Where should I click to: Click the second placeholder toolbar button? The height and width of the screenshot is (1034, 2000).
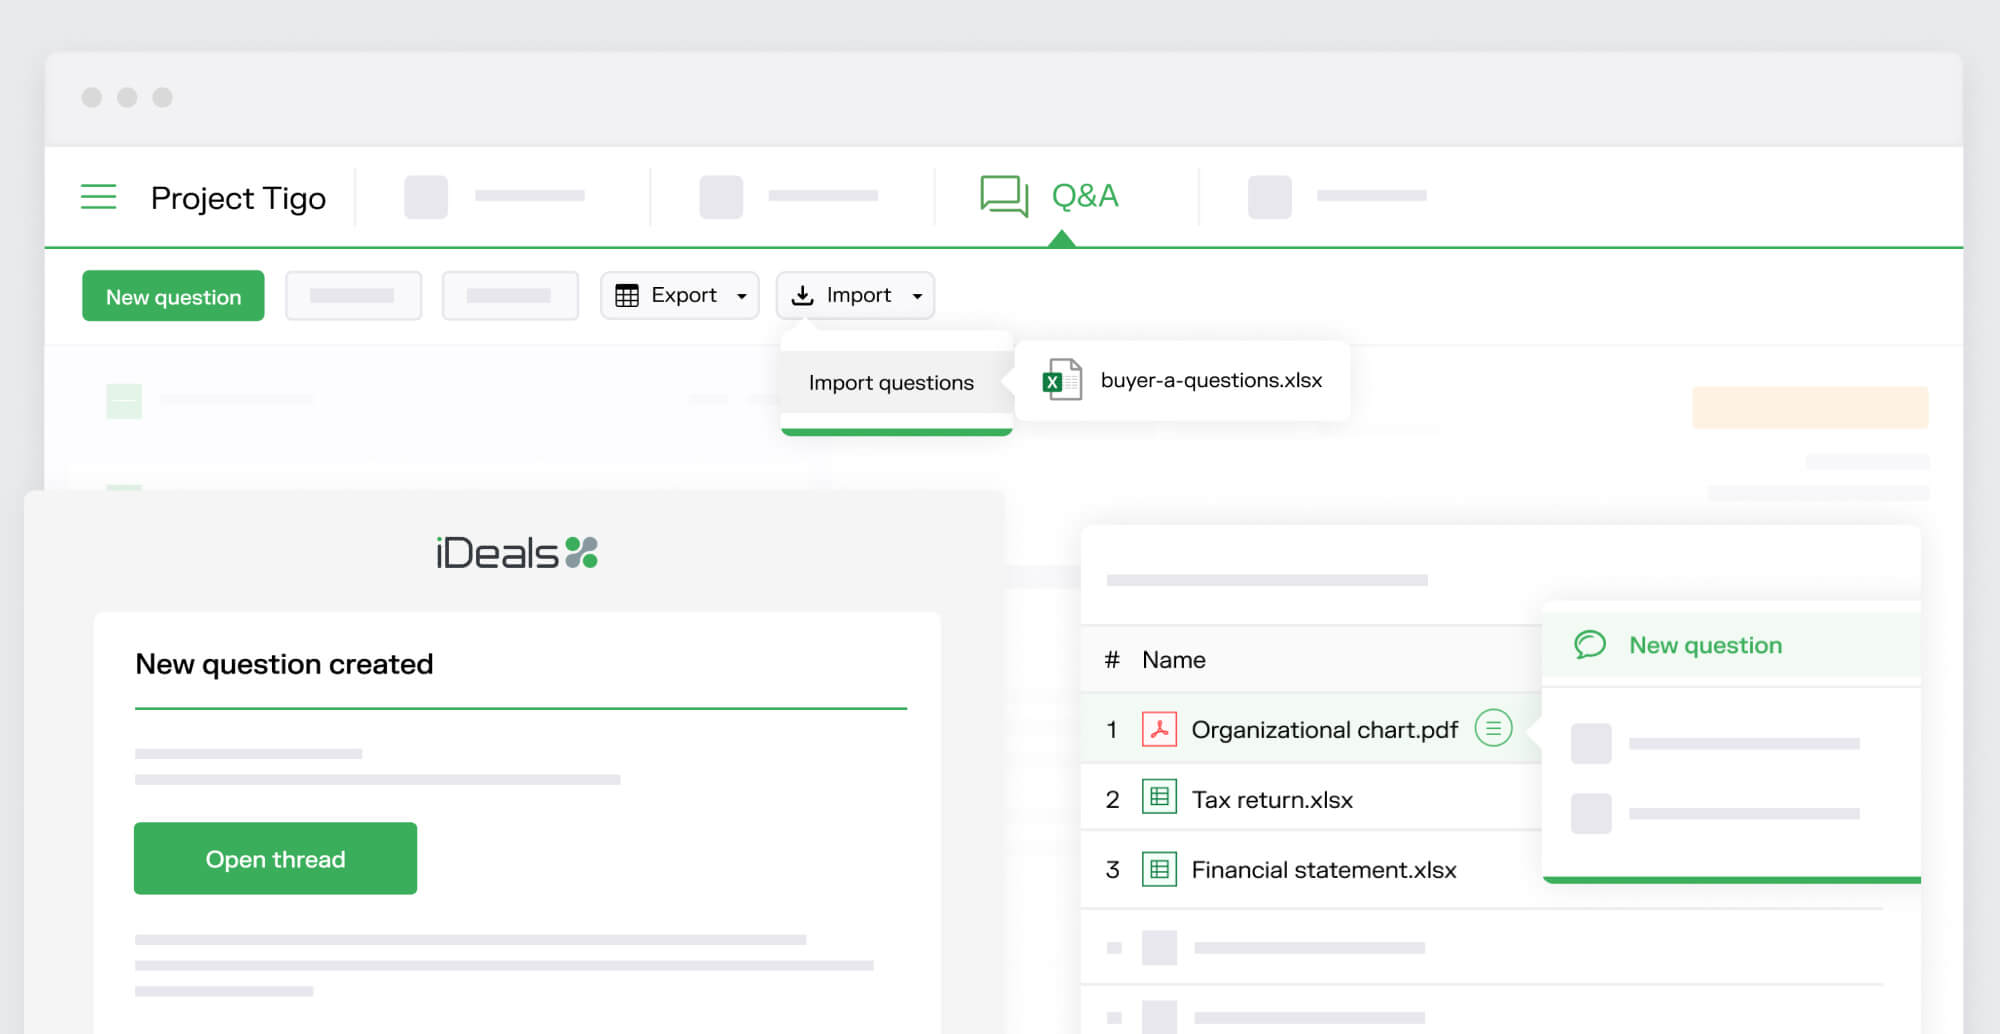pos(353,296)
